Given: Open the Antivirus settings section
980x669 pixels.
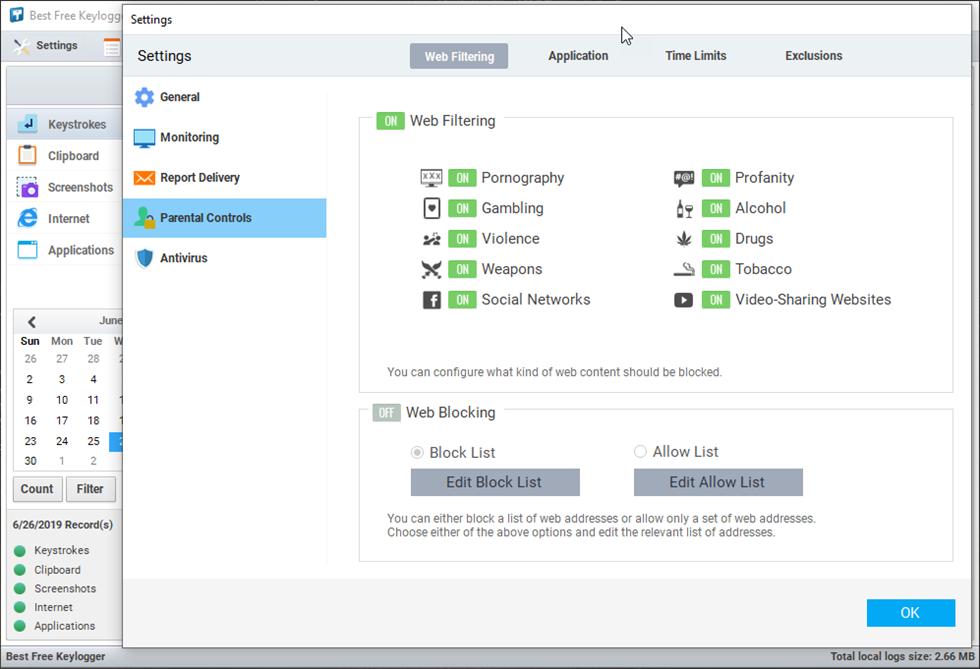Looking at the screenshot, I should (x=224, y=258).
